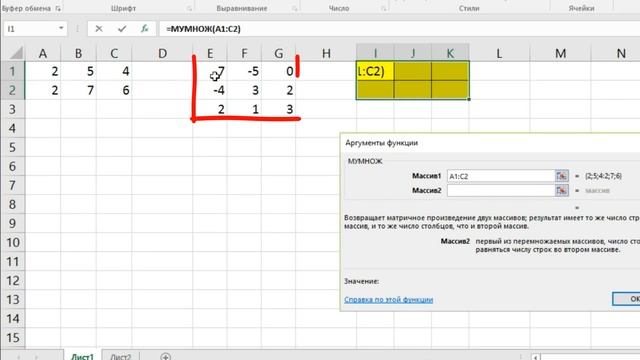This screenshot has width=640, height=360.
Task: Click cell B1 containing 5
Action: coord(78,71)
